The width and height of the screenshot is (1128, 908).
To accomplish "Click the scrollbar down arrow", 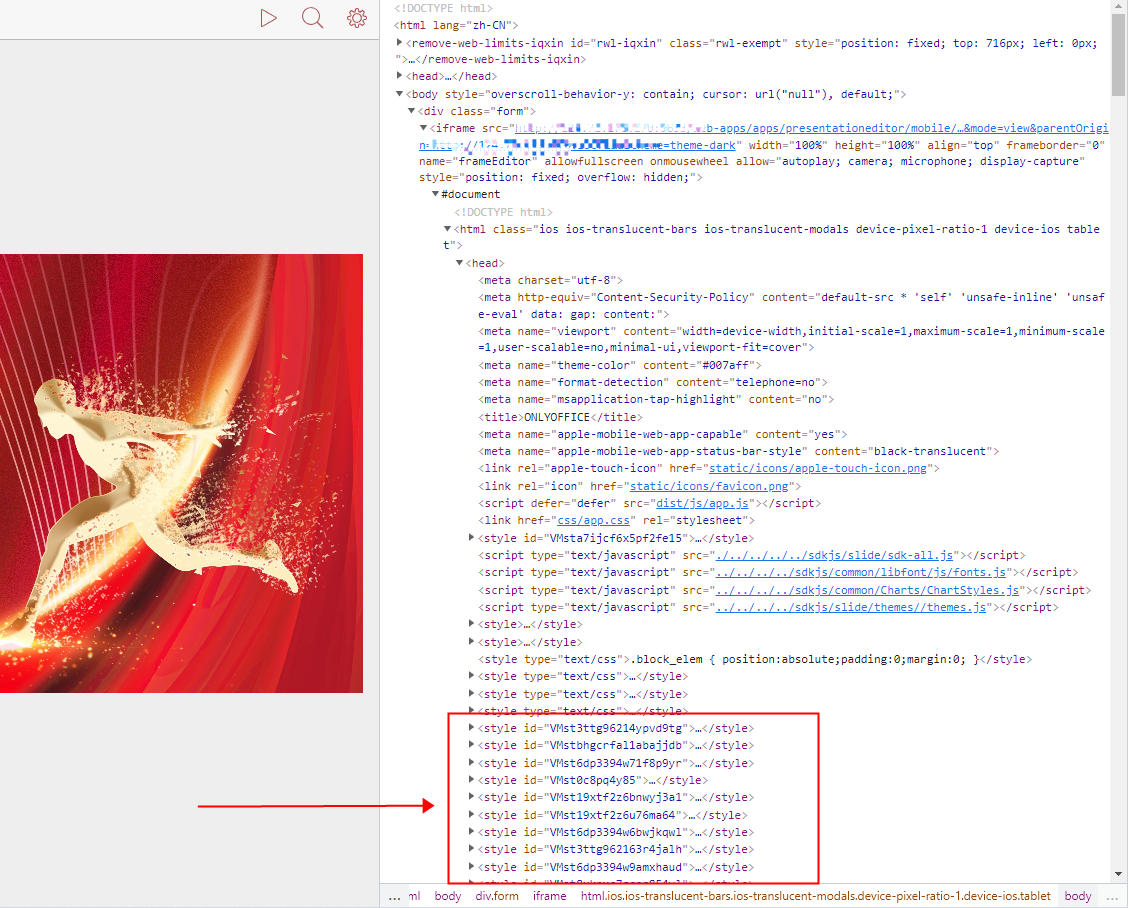I will pos(1118,874).
